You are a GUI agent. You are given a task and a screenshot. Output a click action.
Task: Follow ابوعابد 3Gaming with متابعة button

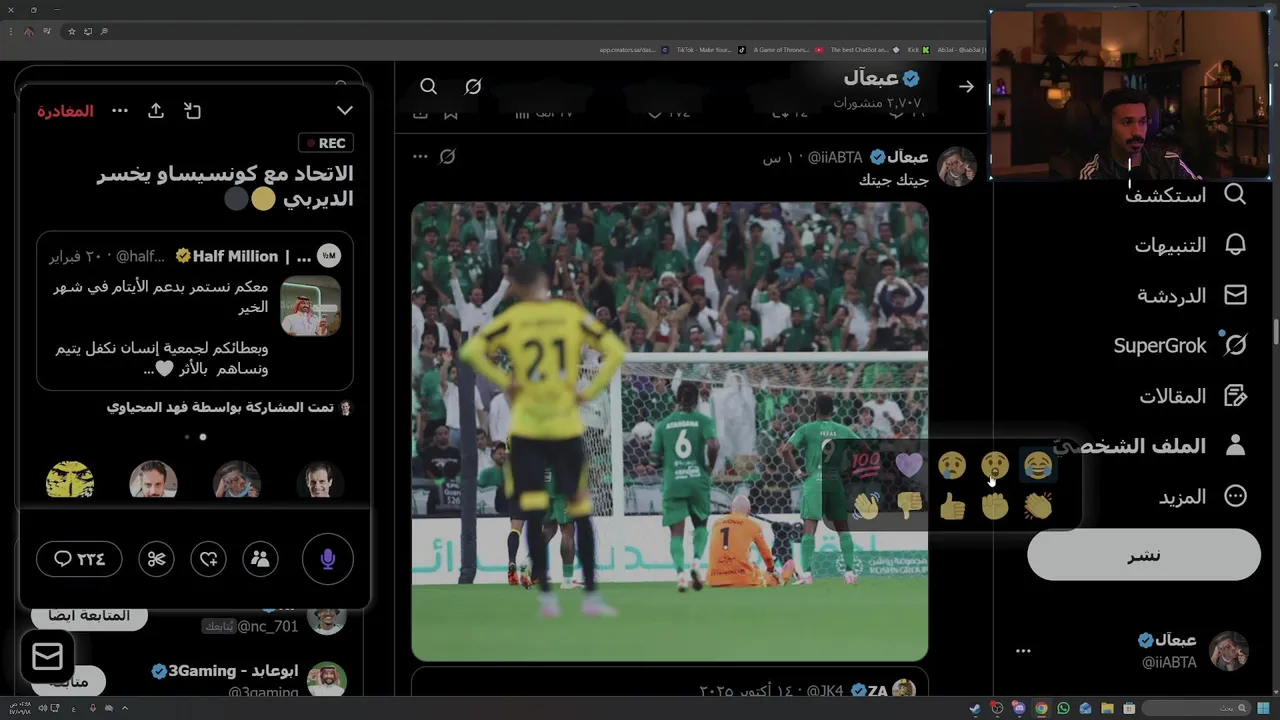[x=69, y=681]
